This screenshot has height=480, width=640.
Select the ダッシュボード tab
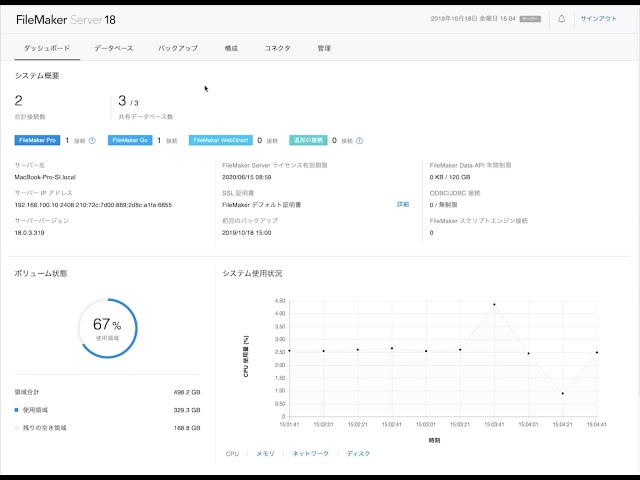pos(47,48)
